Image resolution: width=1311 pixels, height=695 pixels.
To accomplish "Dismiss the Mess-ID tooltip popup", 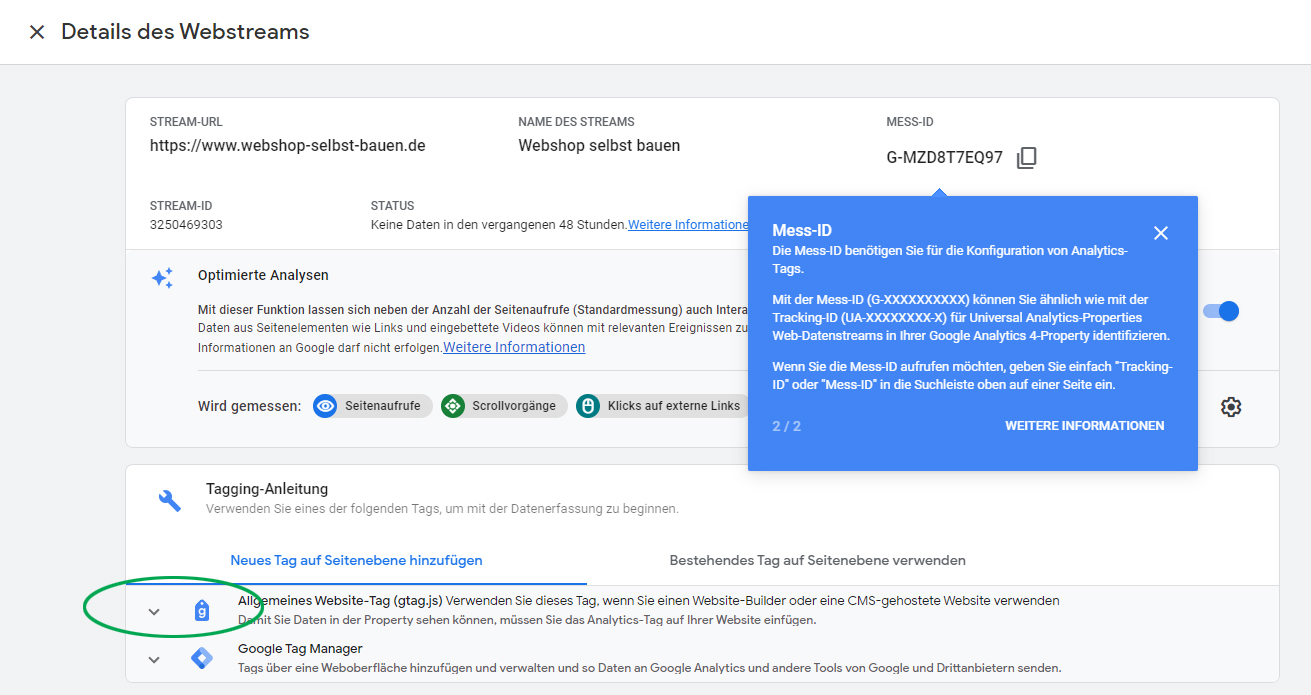I will (1160, 233).
